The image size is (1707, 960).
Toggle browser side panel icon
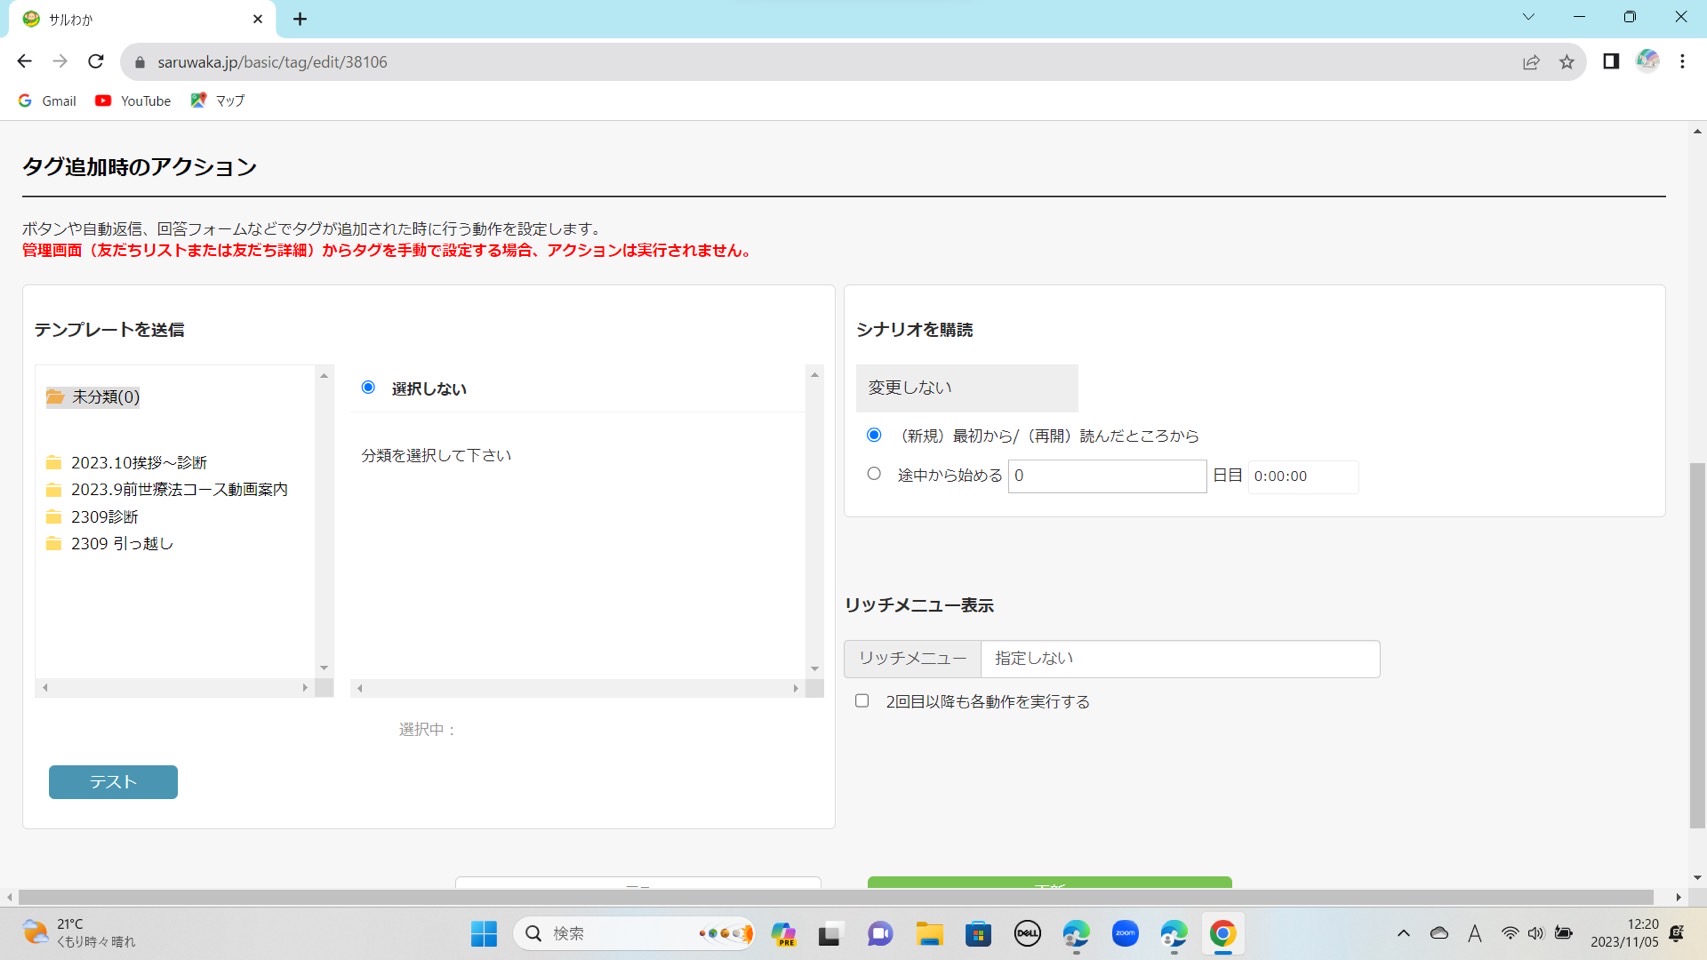pos(1610,62)
